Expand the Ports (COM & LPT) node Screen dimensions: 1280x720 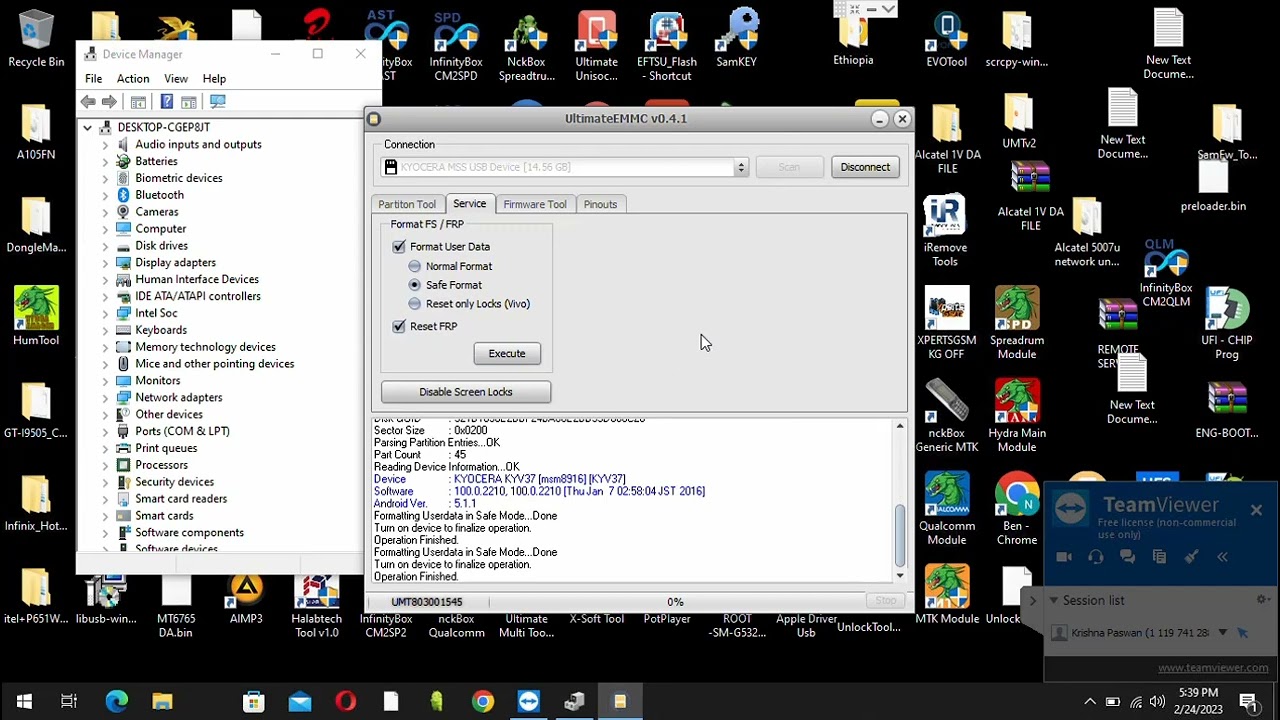(x=105, y=431)
